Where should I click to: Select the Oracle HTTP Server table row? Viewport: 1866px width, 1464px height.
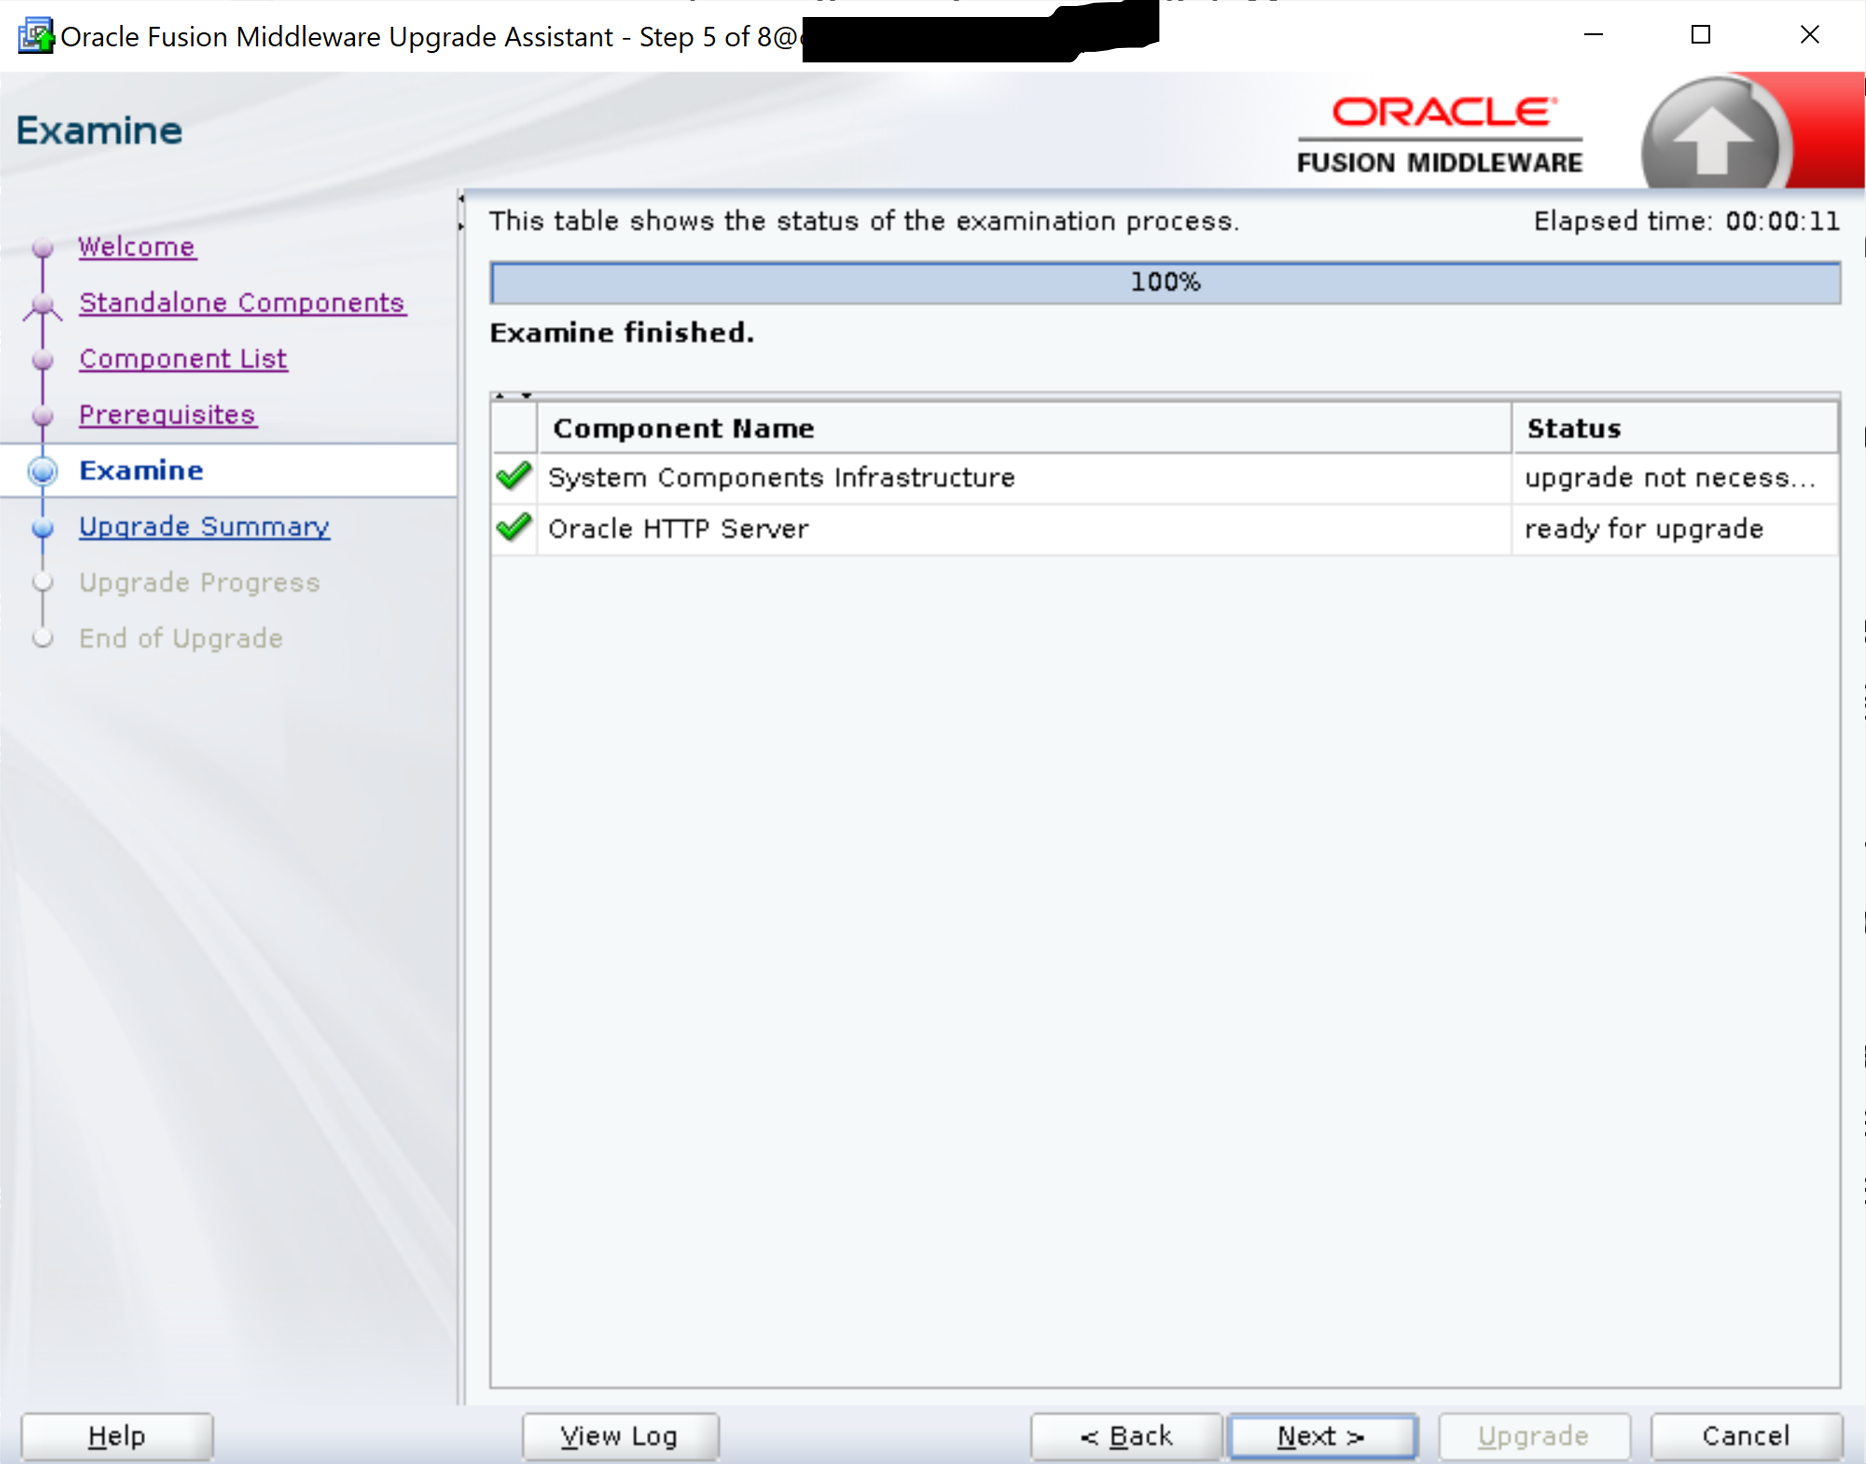[x=1022, y=528]
